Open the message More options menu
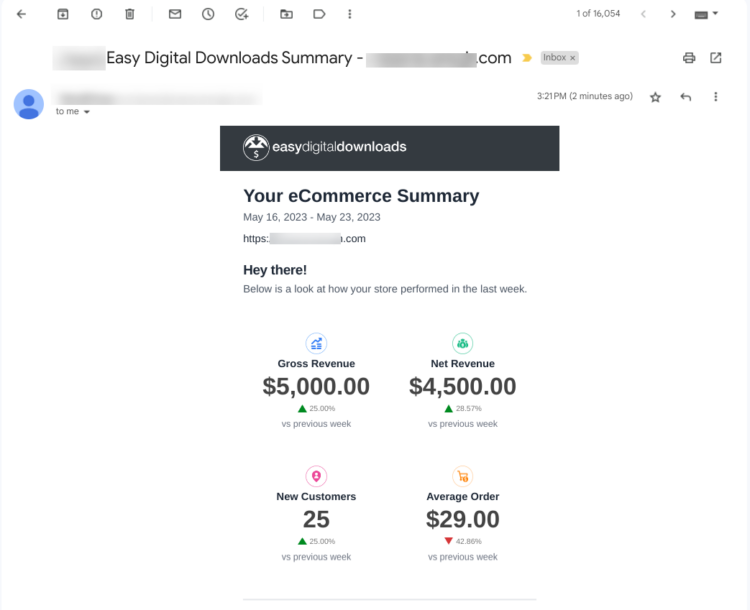 pyautogui.click(x=716, y=97)
